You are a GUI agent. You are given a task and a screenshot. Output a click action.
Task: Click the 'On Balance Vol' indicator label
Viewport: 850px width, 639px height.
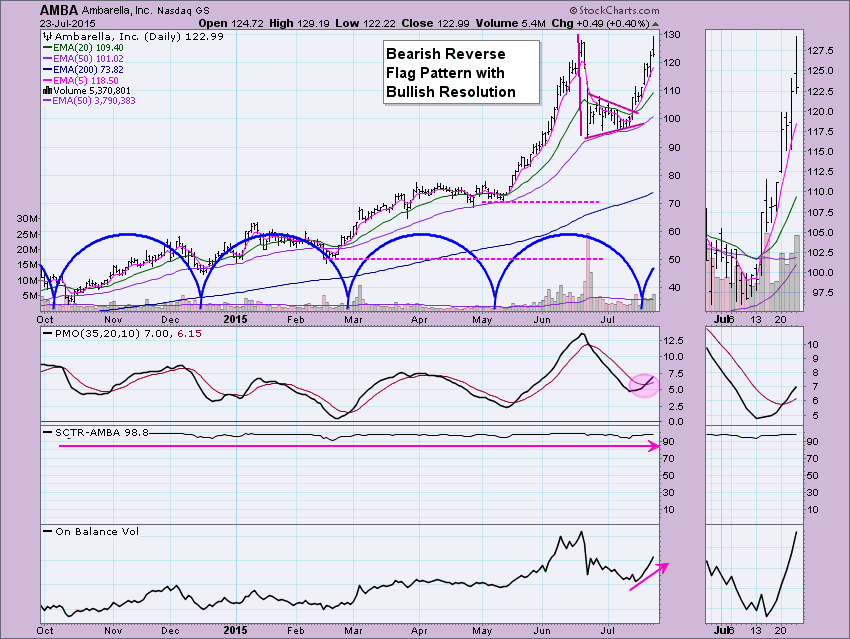tap(91, 532)
